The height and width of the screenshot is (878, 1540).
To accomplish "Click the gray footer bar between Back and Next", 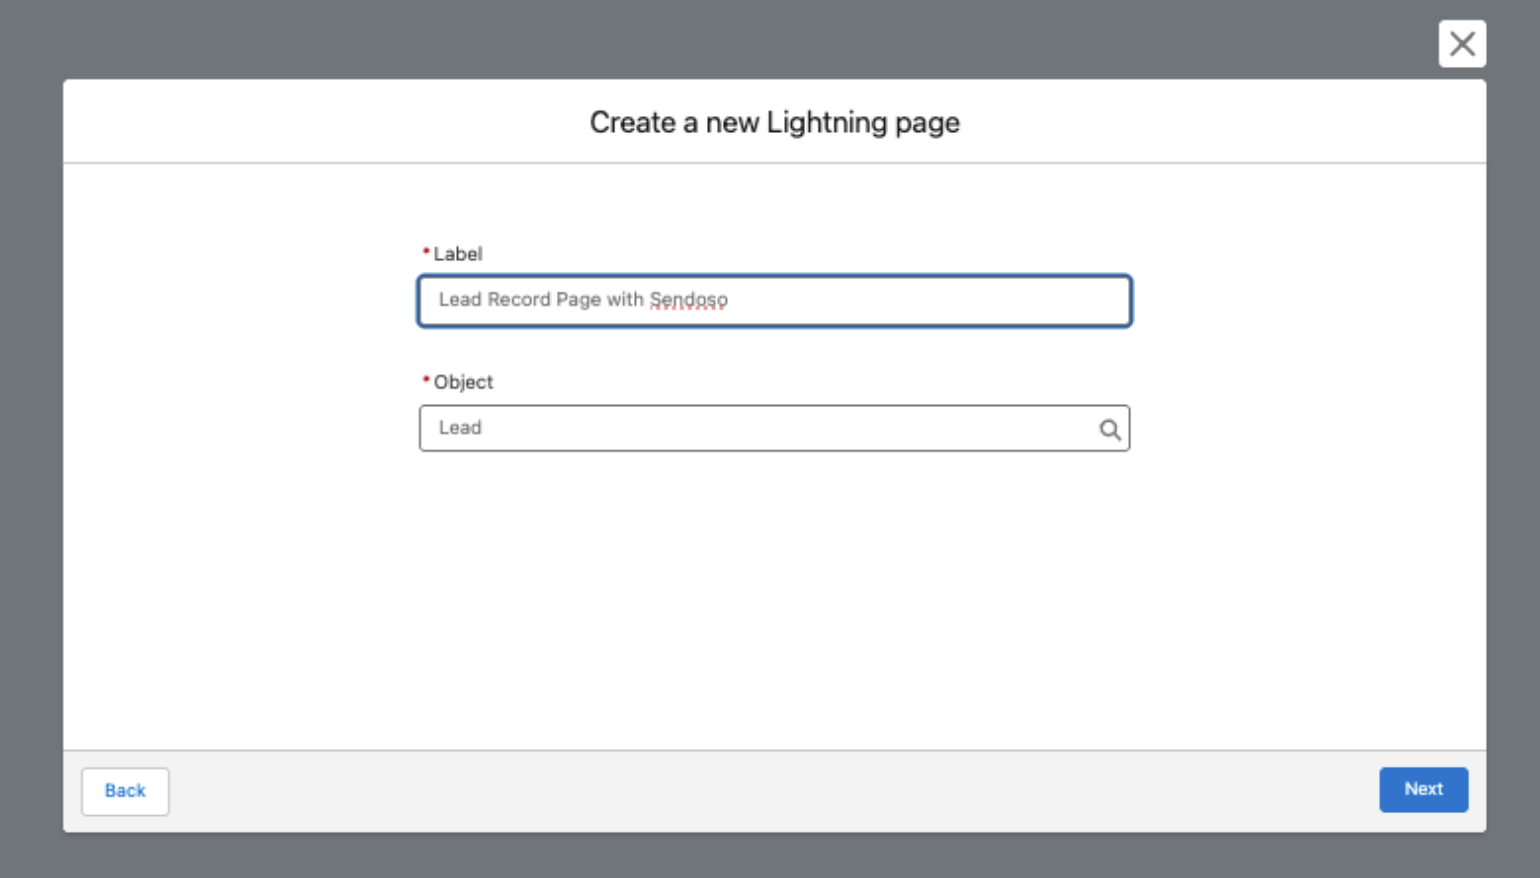I will (775, 791).
